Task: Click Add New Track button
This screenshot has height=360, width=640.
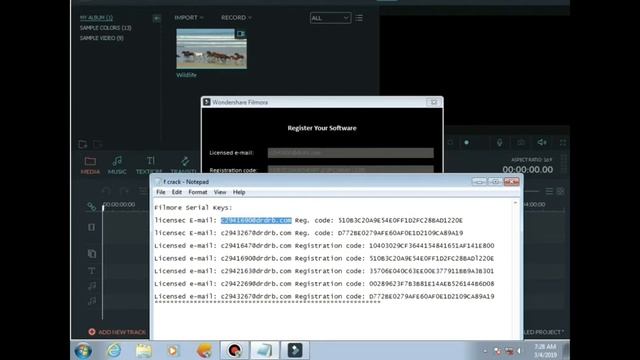Action: pos(117,332)
